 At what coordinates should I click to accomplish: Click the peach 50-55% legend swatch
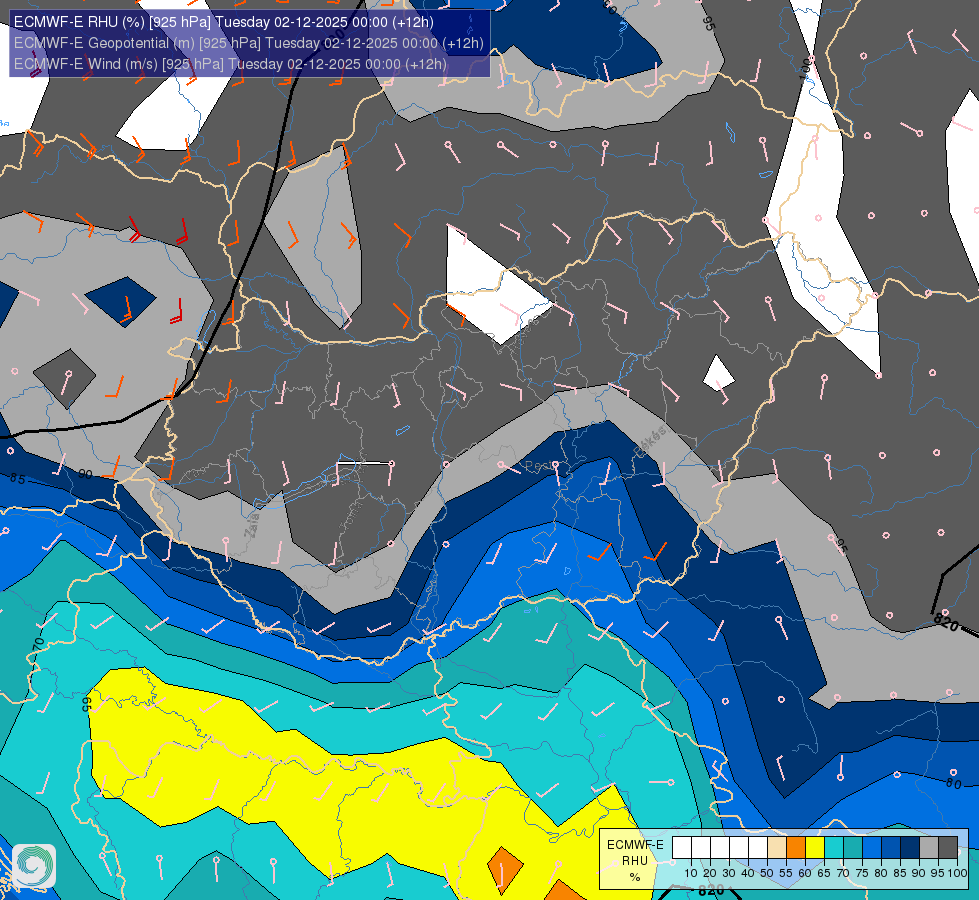pos(777,848)
